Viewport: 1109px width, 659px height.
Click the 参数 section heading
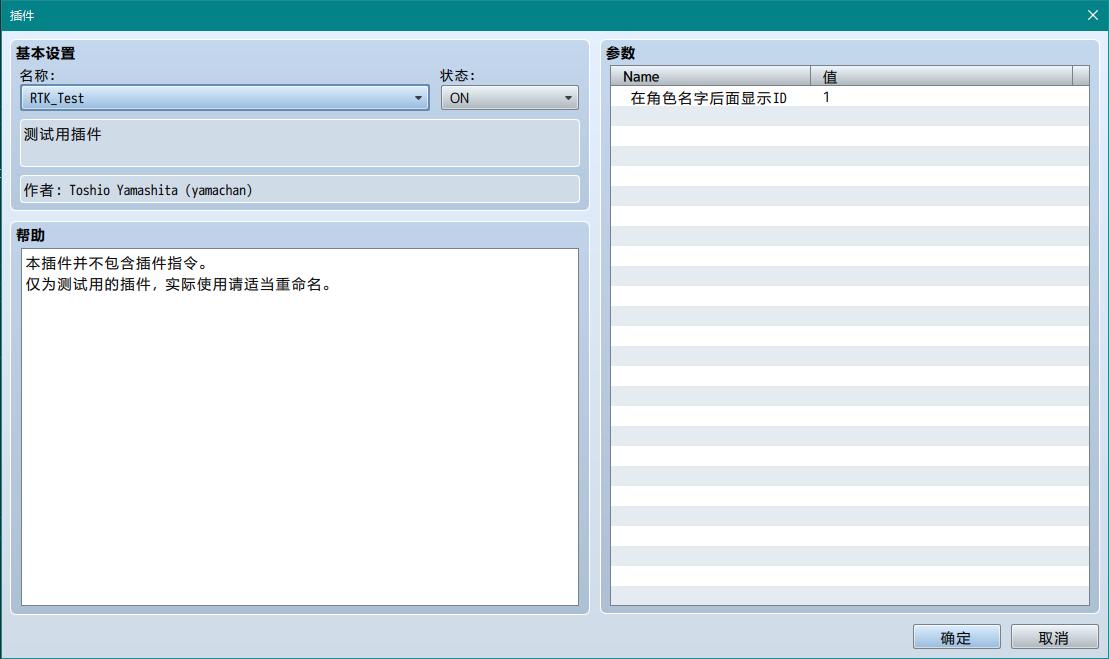click(x=620, y=53)
